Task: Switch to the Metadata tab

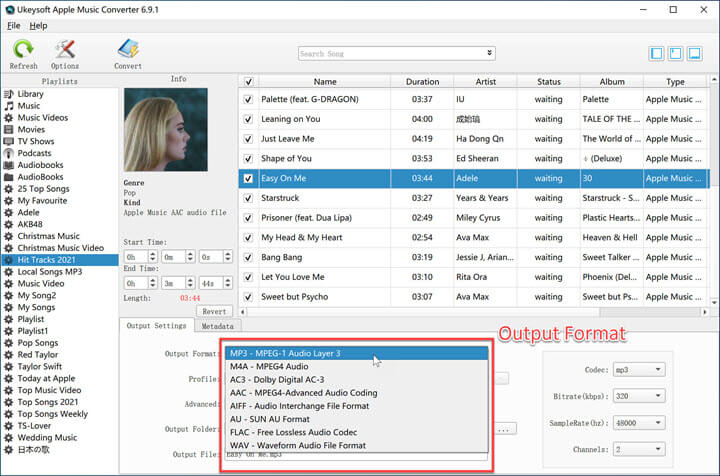Action: click(x=217, y=326)
